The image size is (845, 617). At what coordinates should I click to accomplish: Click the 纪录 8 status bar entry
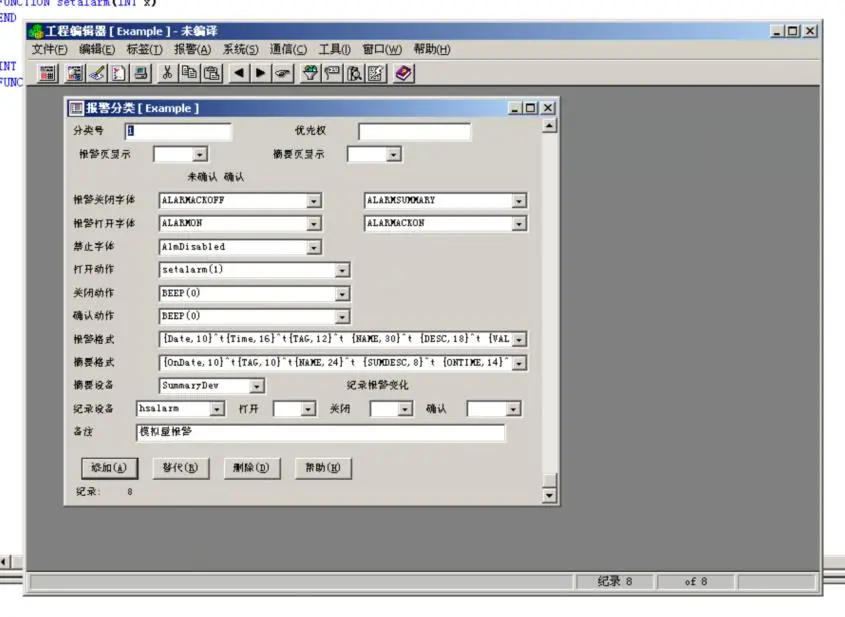coord(614,581)
